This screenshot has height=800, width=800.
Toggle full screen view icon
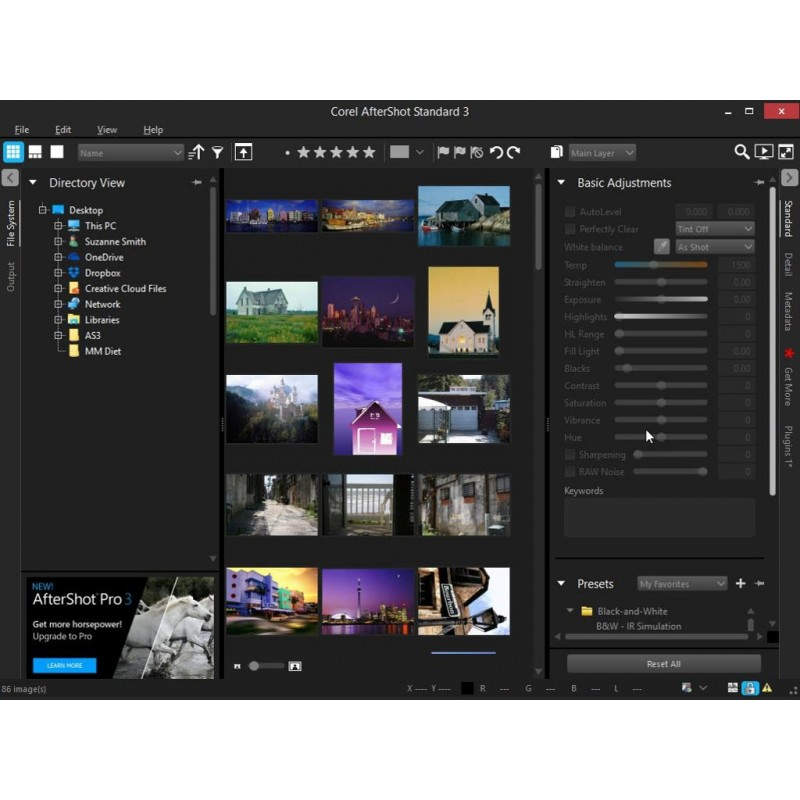(x=786, y=152)
